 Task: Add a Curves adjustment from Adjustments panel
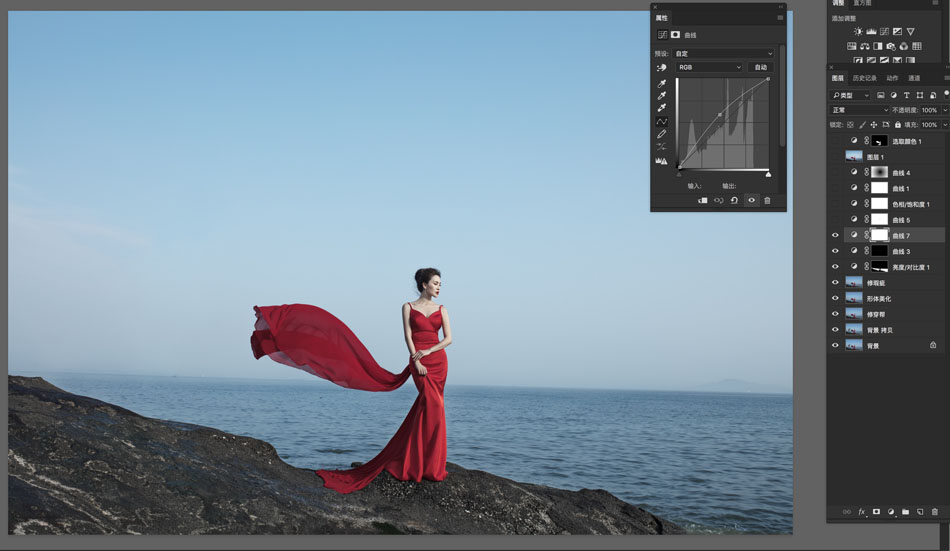click(885, 32)
